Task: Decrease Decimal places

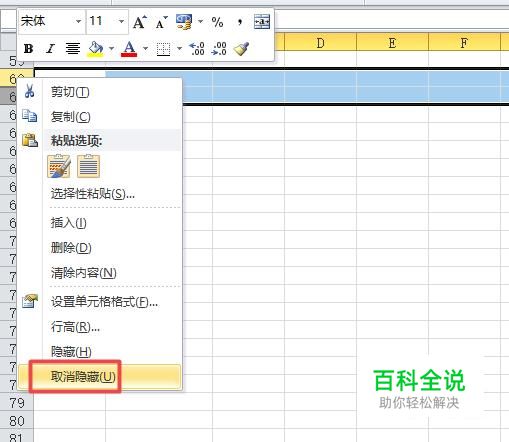Action: point(219,49)
